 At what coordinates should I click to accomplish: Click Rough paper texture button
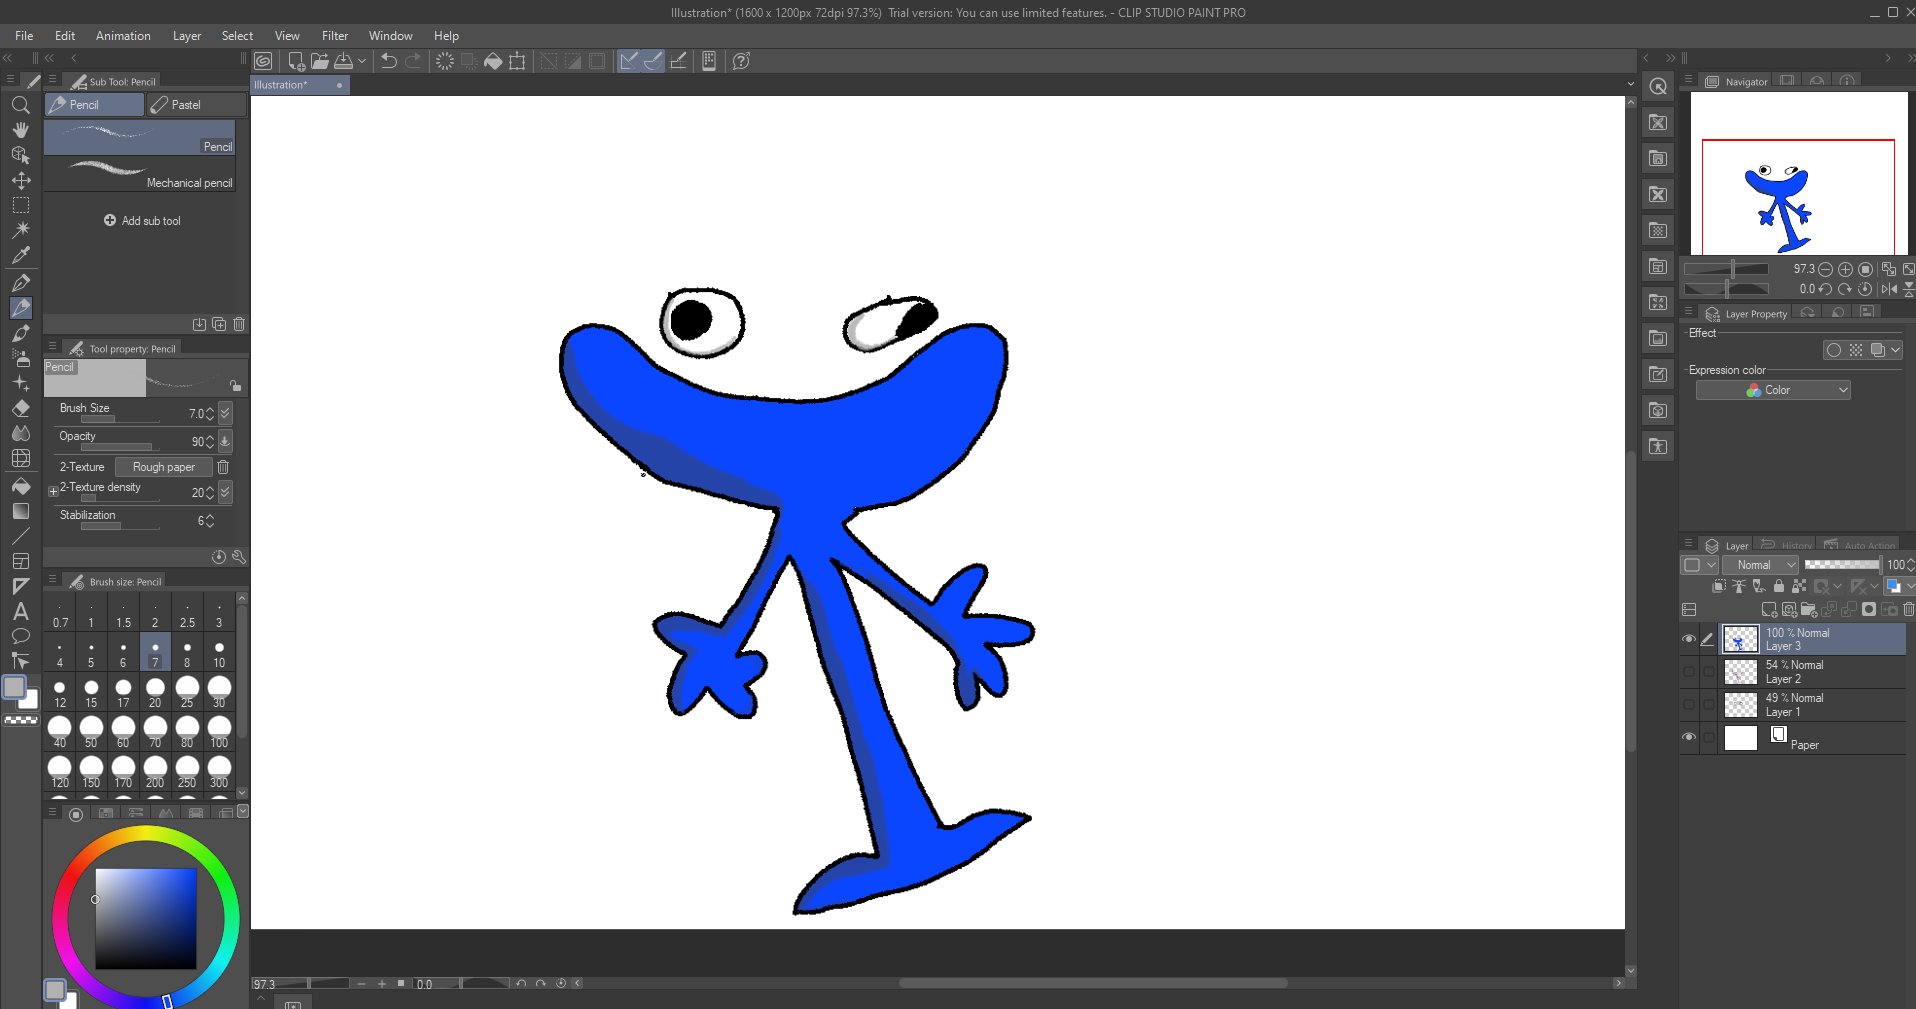point(163,467)
